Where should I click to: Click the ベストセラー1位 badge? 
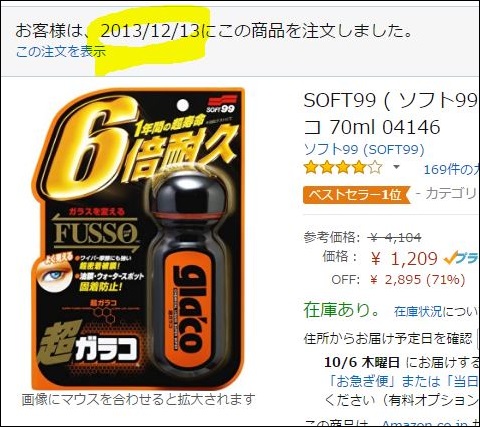pos(356,195)
